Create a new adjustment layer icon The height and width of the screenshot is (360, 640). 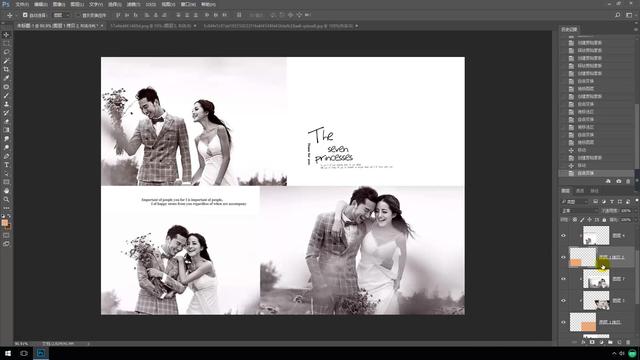click(601, 342)
